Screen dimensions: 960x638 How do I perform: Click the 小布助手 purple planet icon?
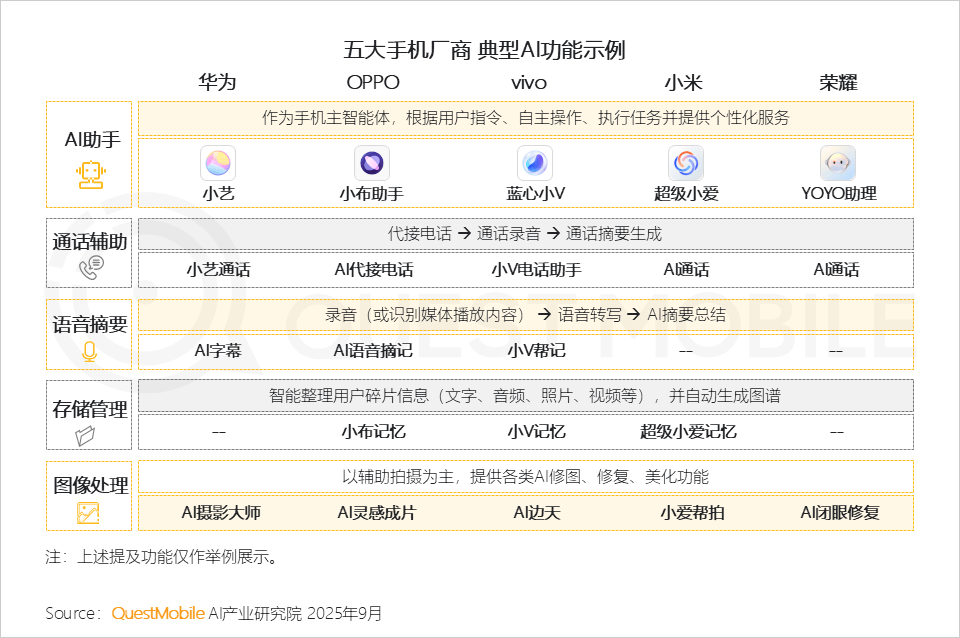tap(372, 163)
